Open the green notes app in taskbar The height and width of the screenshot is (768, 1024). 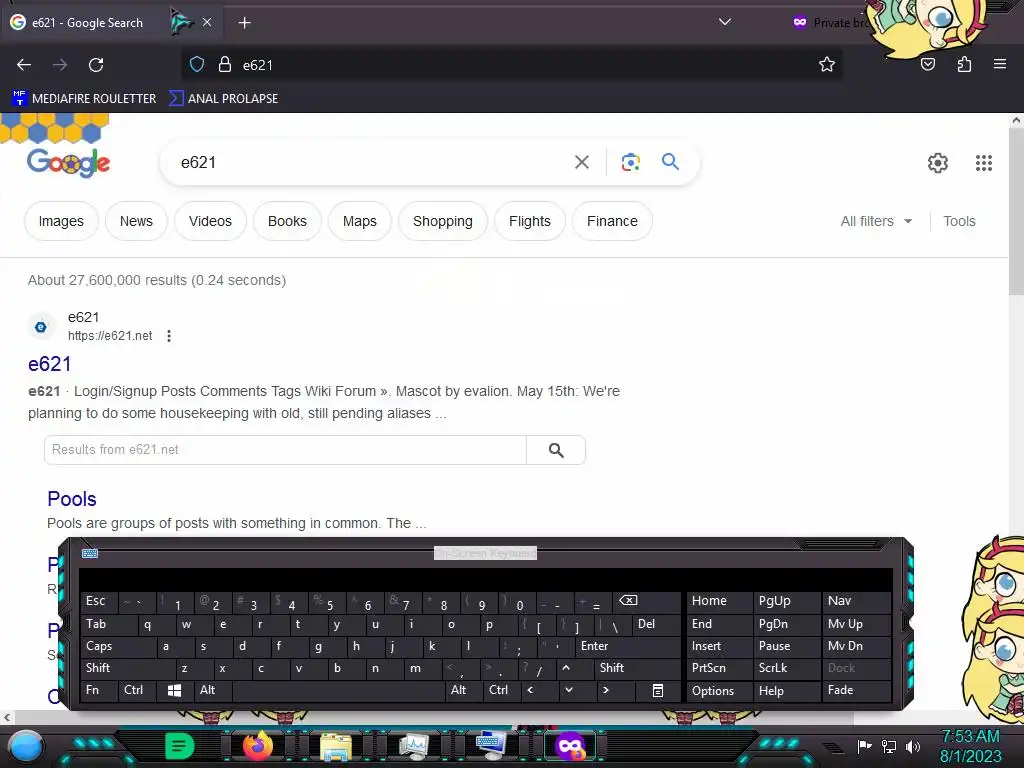click(x=180, y=746)
